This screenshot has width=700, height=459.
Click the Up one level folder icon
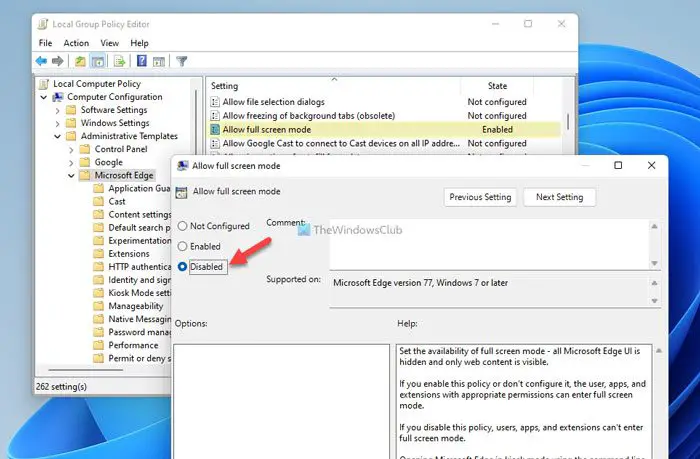[x=80, y=61]
